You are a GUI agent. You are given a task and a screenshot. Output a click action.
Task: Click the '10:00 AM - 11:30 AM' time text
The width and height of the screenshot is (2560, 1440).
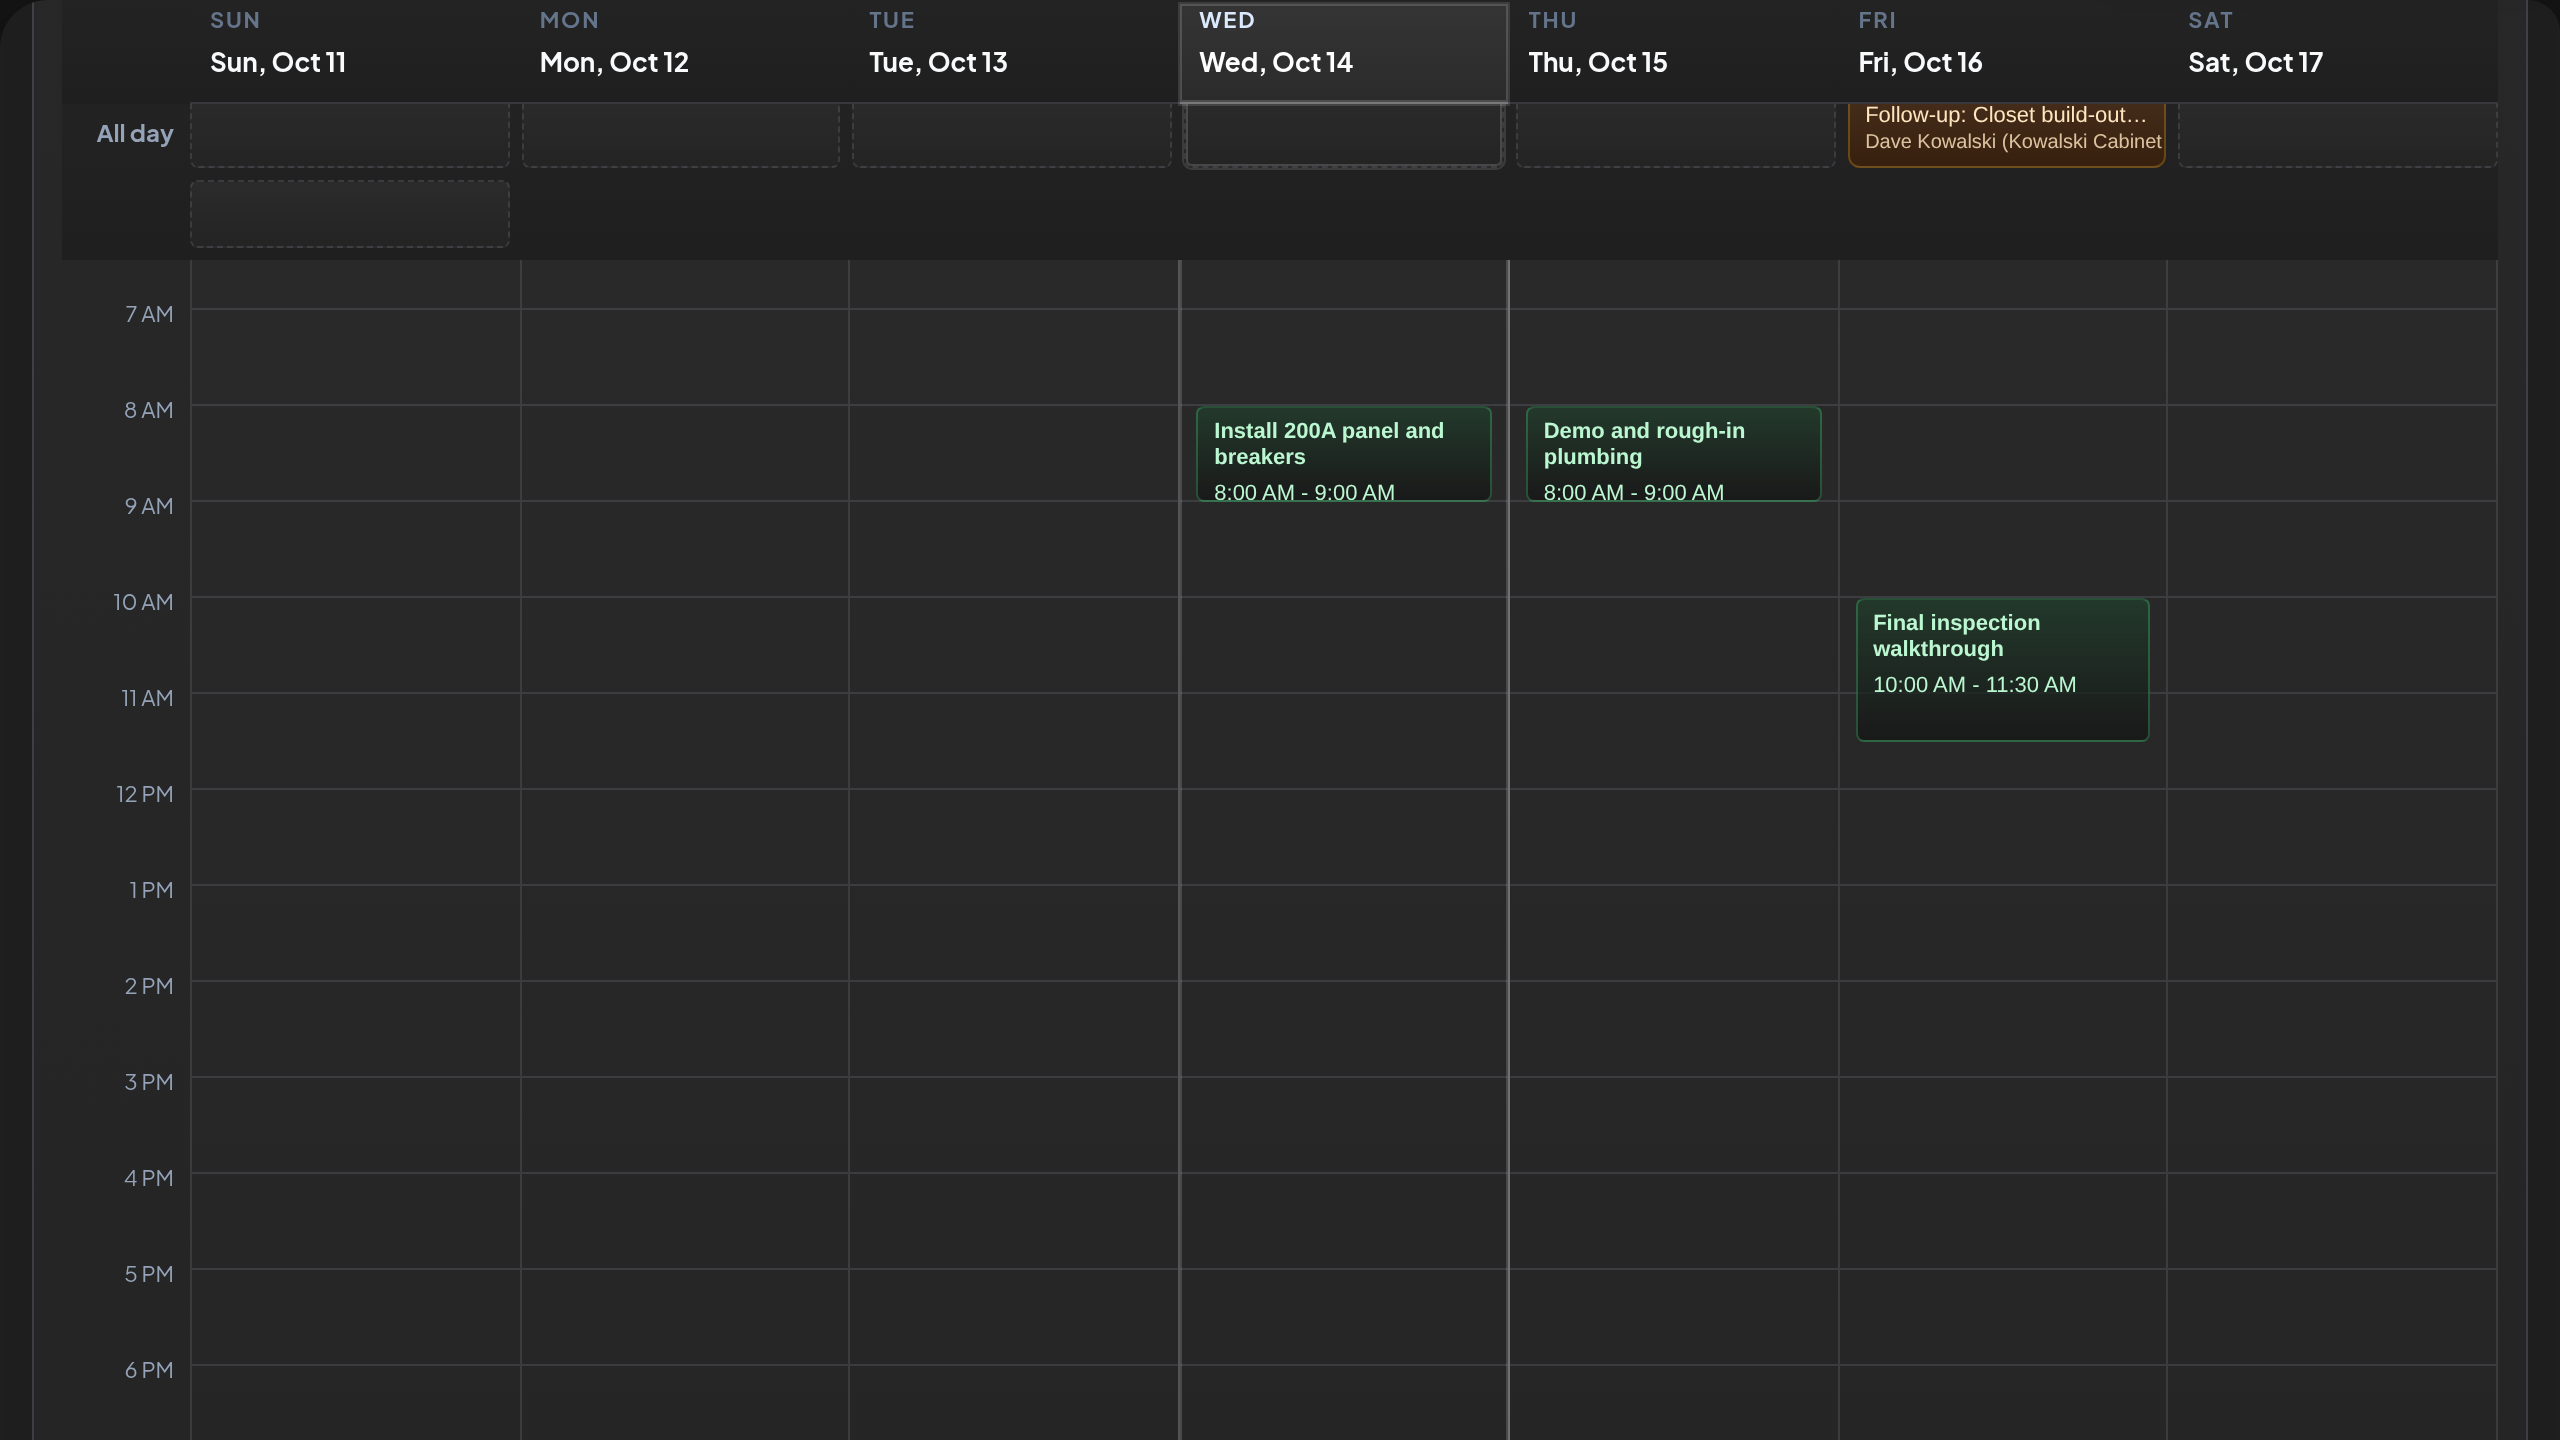coord(1974,685)
